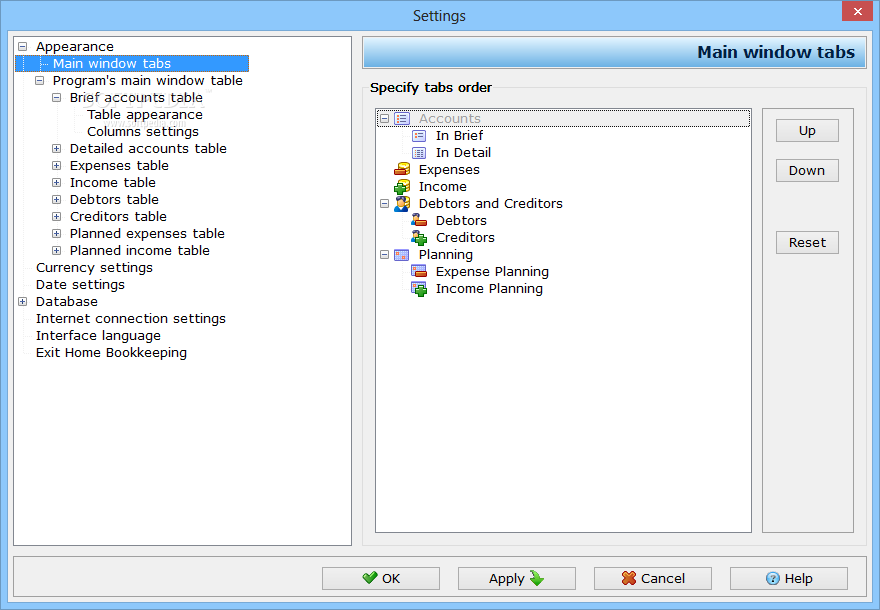This screenshot has width=880, height=610.
Task: Click the In Brief tab icon
Action: [419, 136]
